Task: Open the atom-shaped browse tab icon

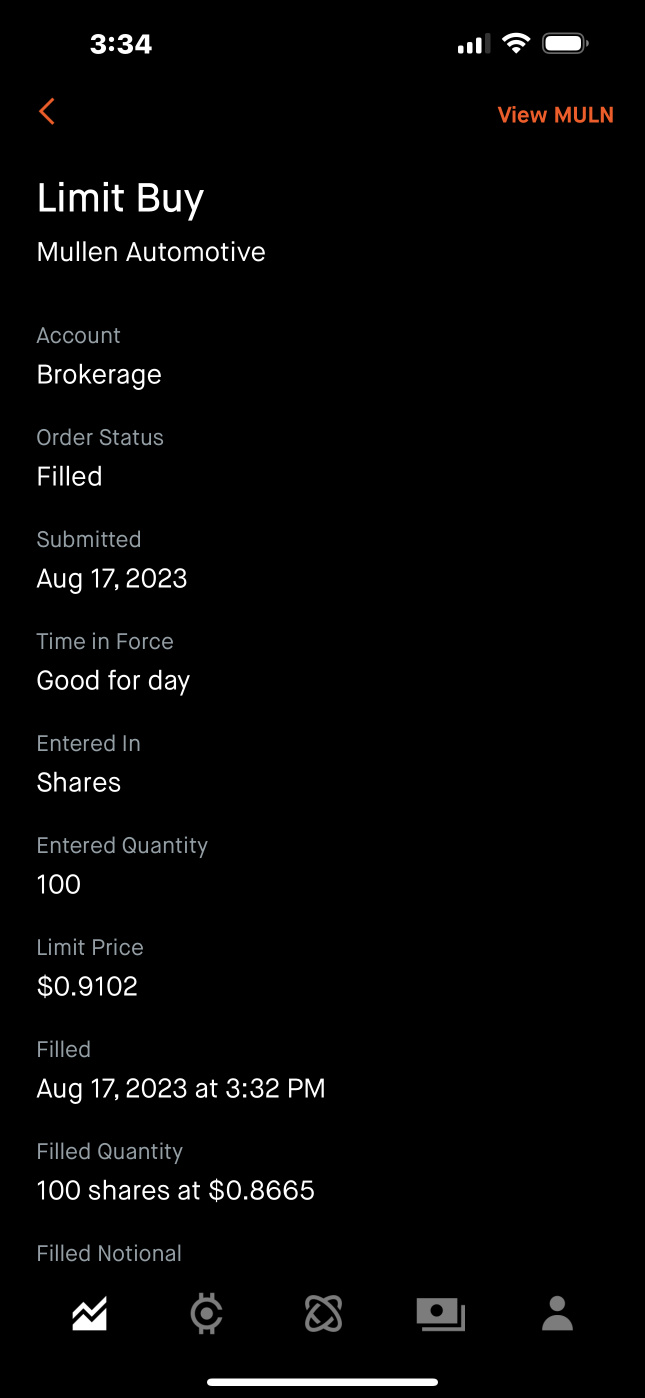Action: coord(323,1314)
